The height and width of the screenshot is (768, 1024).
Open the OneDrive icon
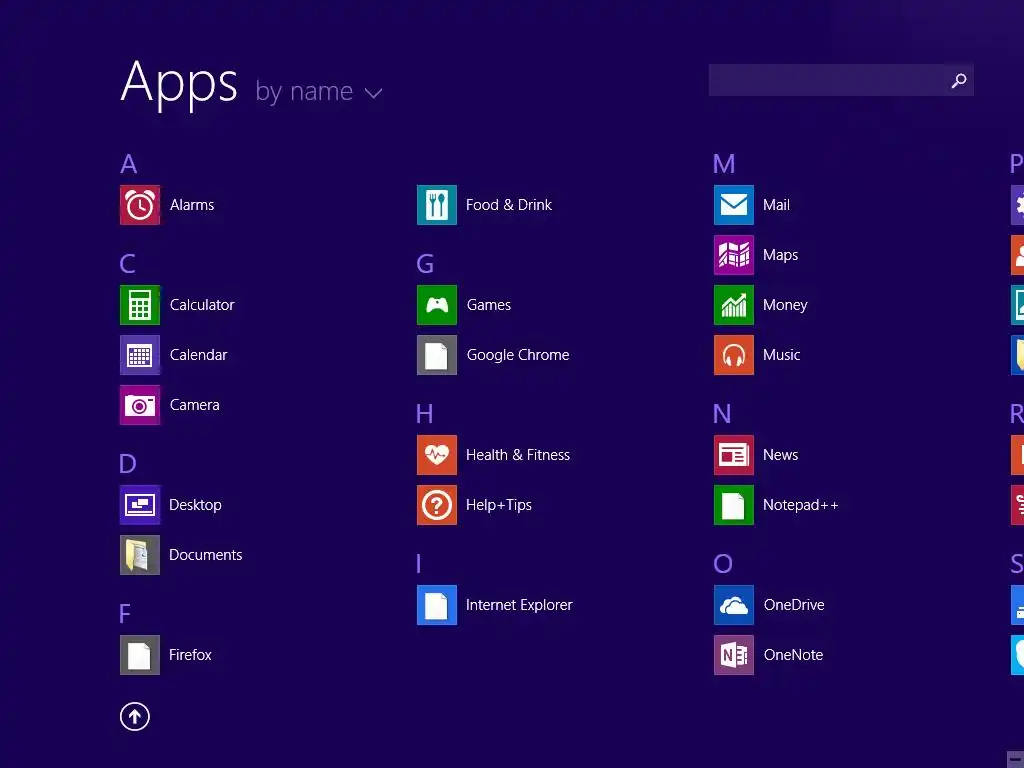pos(734,605)
